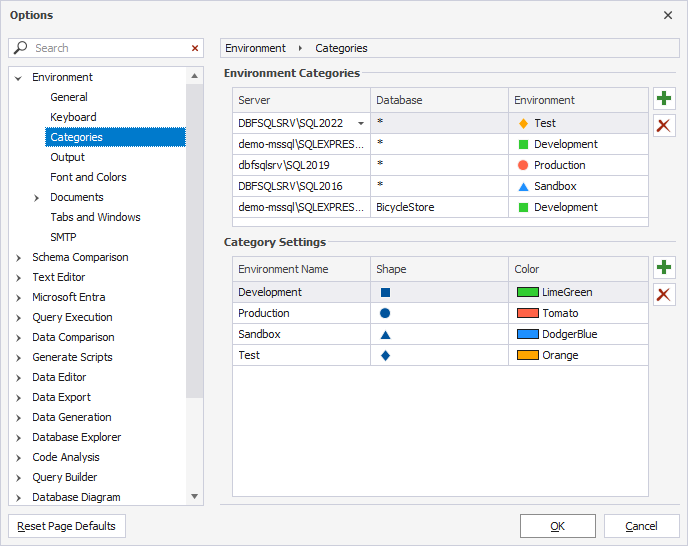Select Database Explorer in options tree

pos(77,437)
